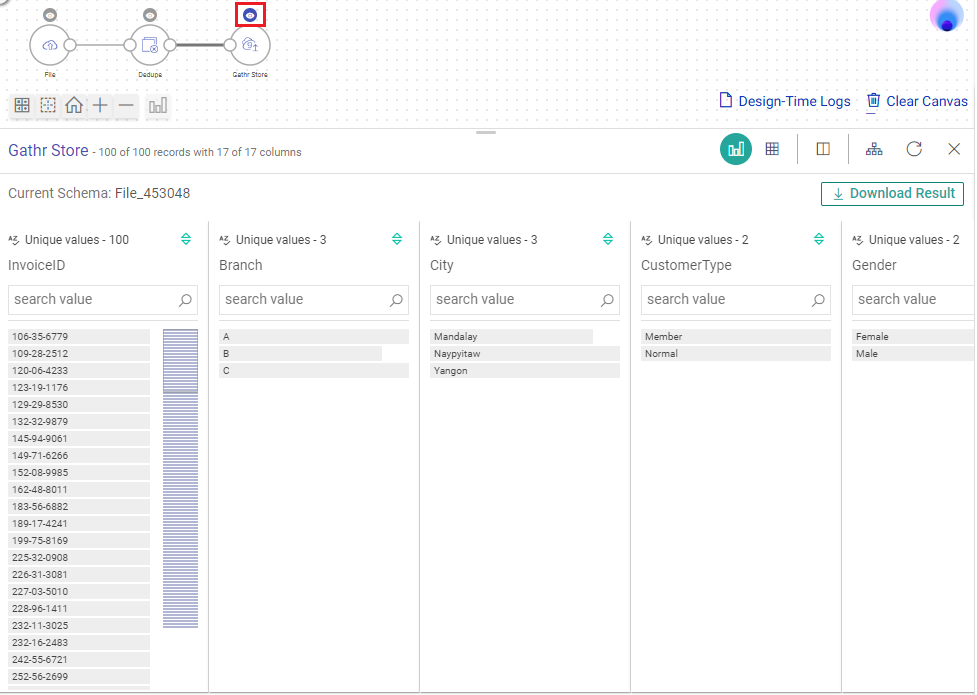Click the zoom in icon on the canvas toolbar

pyautogui.click(x=100, y=105)
